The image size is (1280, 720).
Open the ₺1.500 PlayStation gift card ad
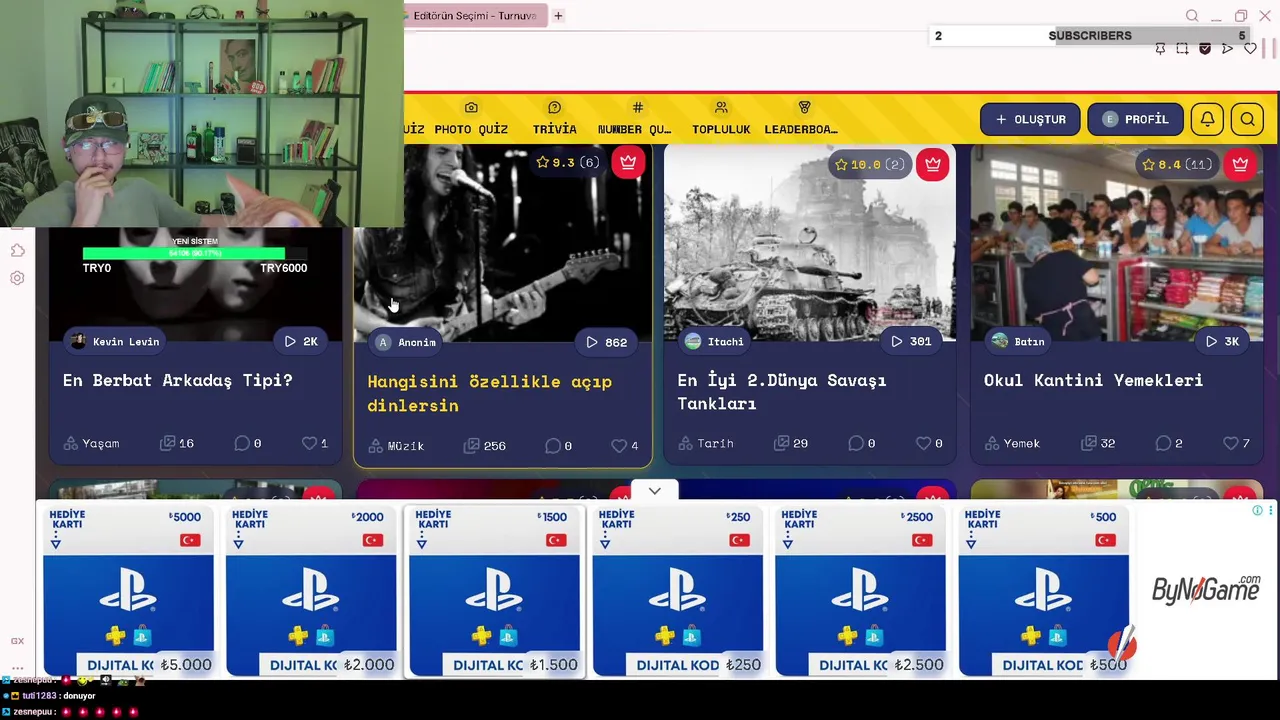point(494,592)
